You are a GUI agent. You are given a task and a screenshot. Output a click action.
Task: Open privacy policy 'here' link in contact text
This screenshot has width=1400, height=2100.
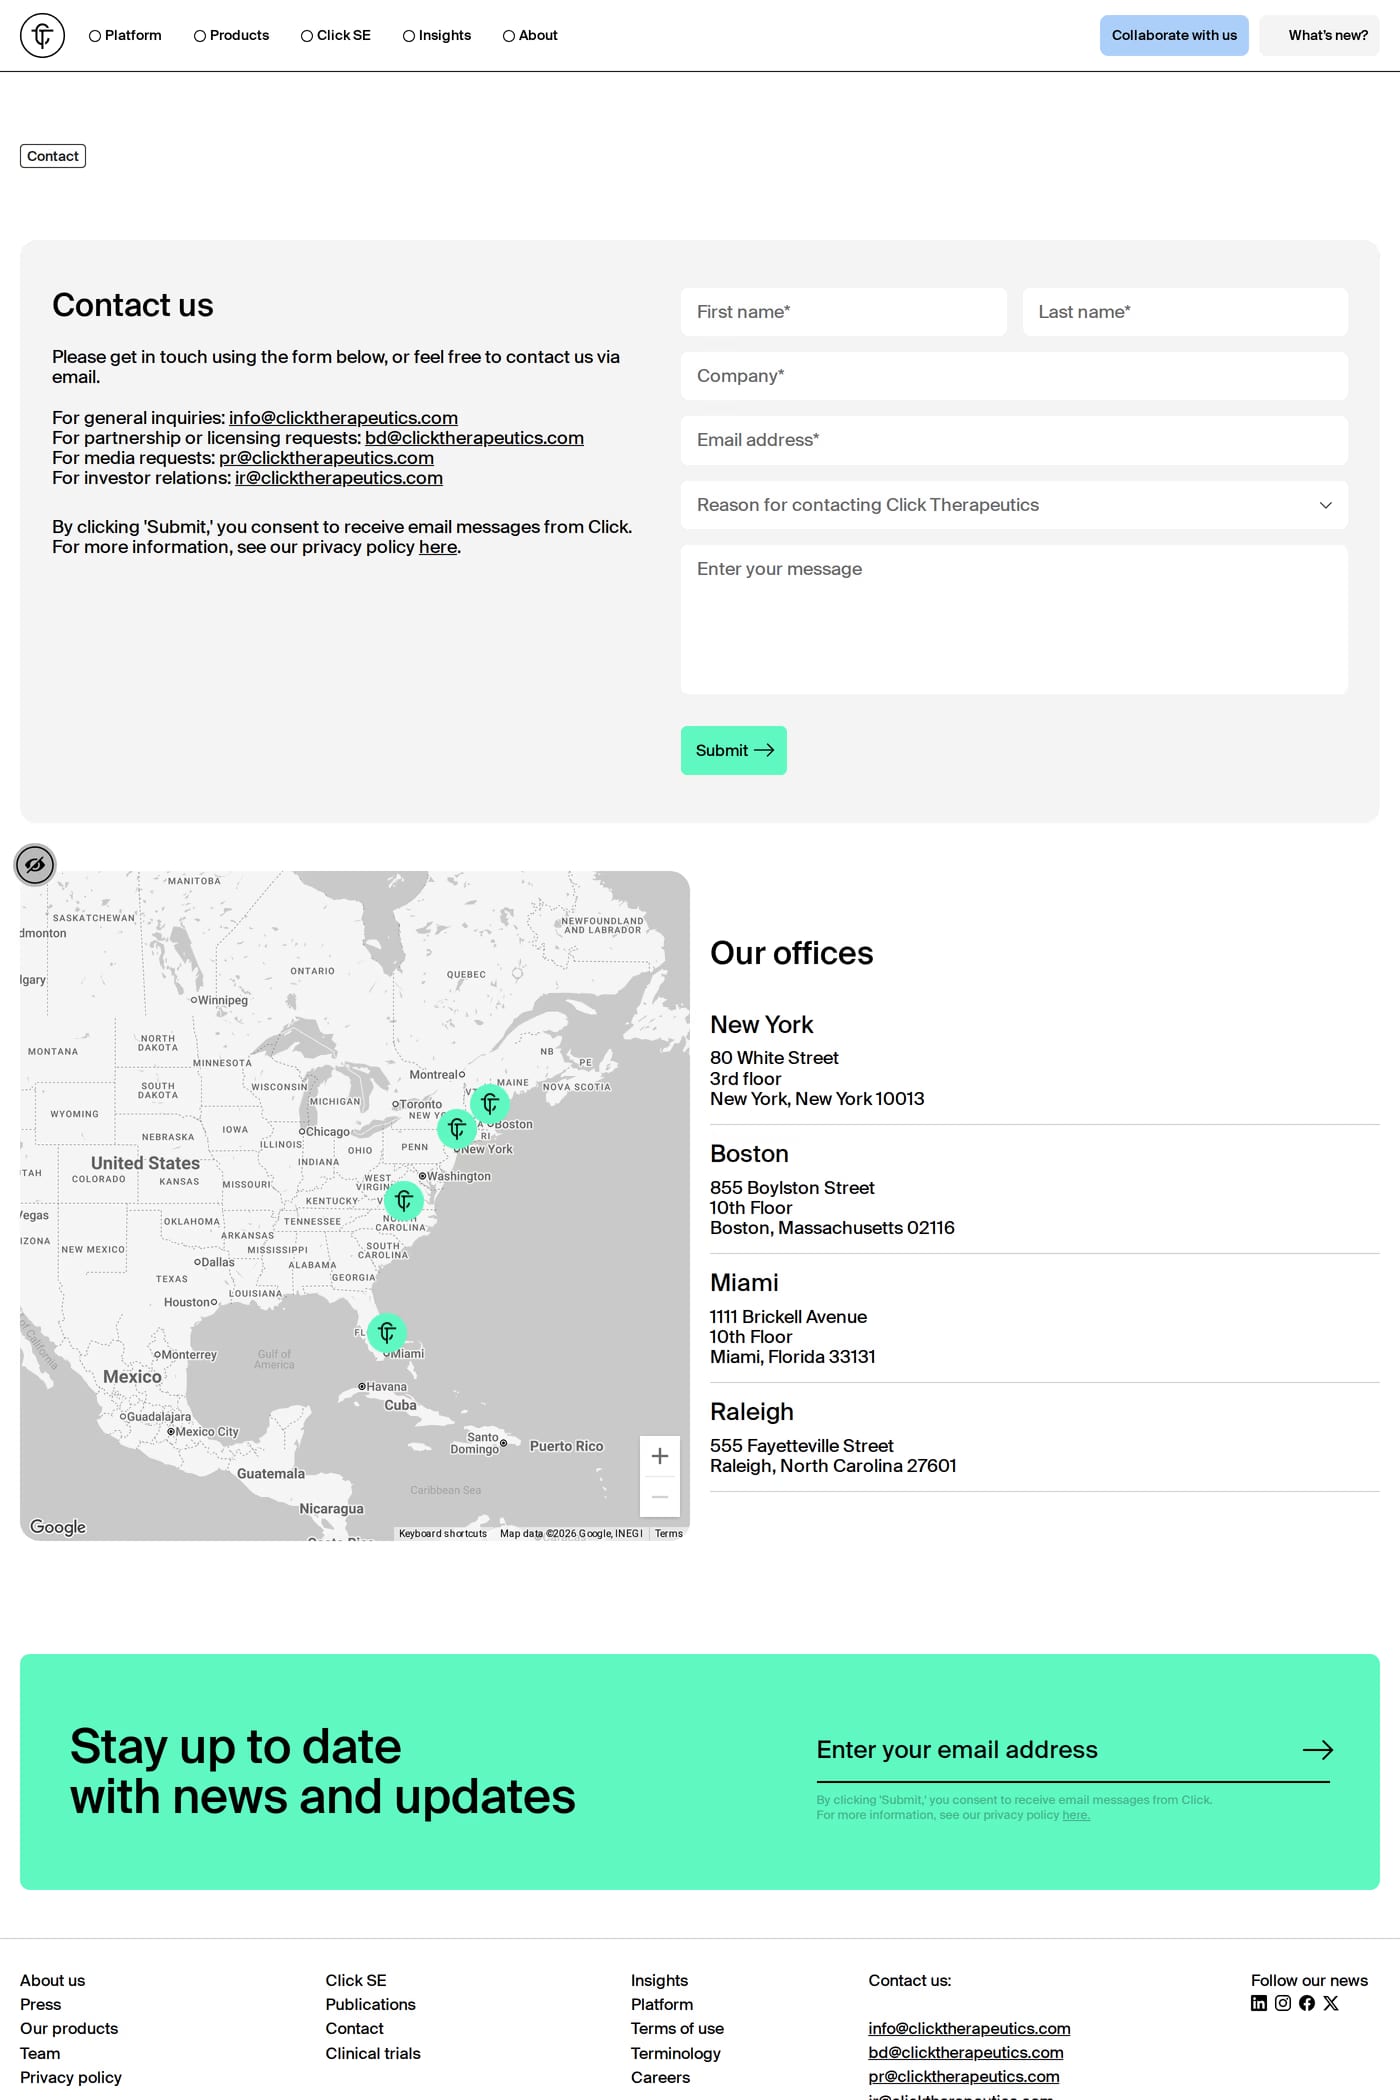click(438, 547)
